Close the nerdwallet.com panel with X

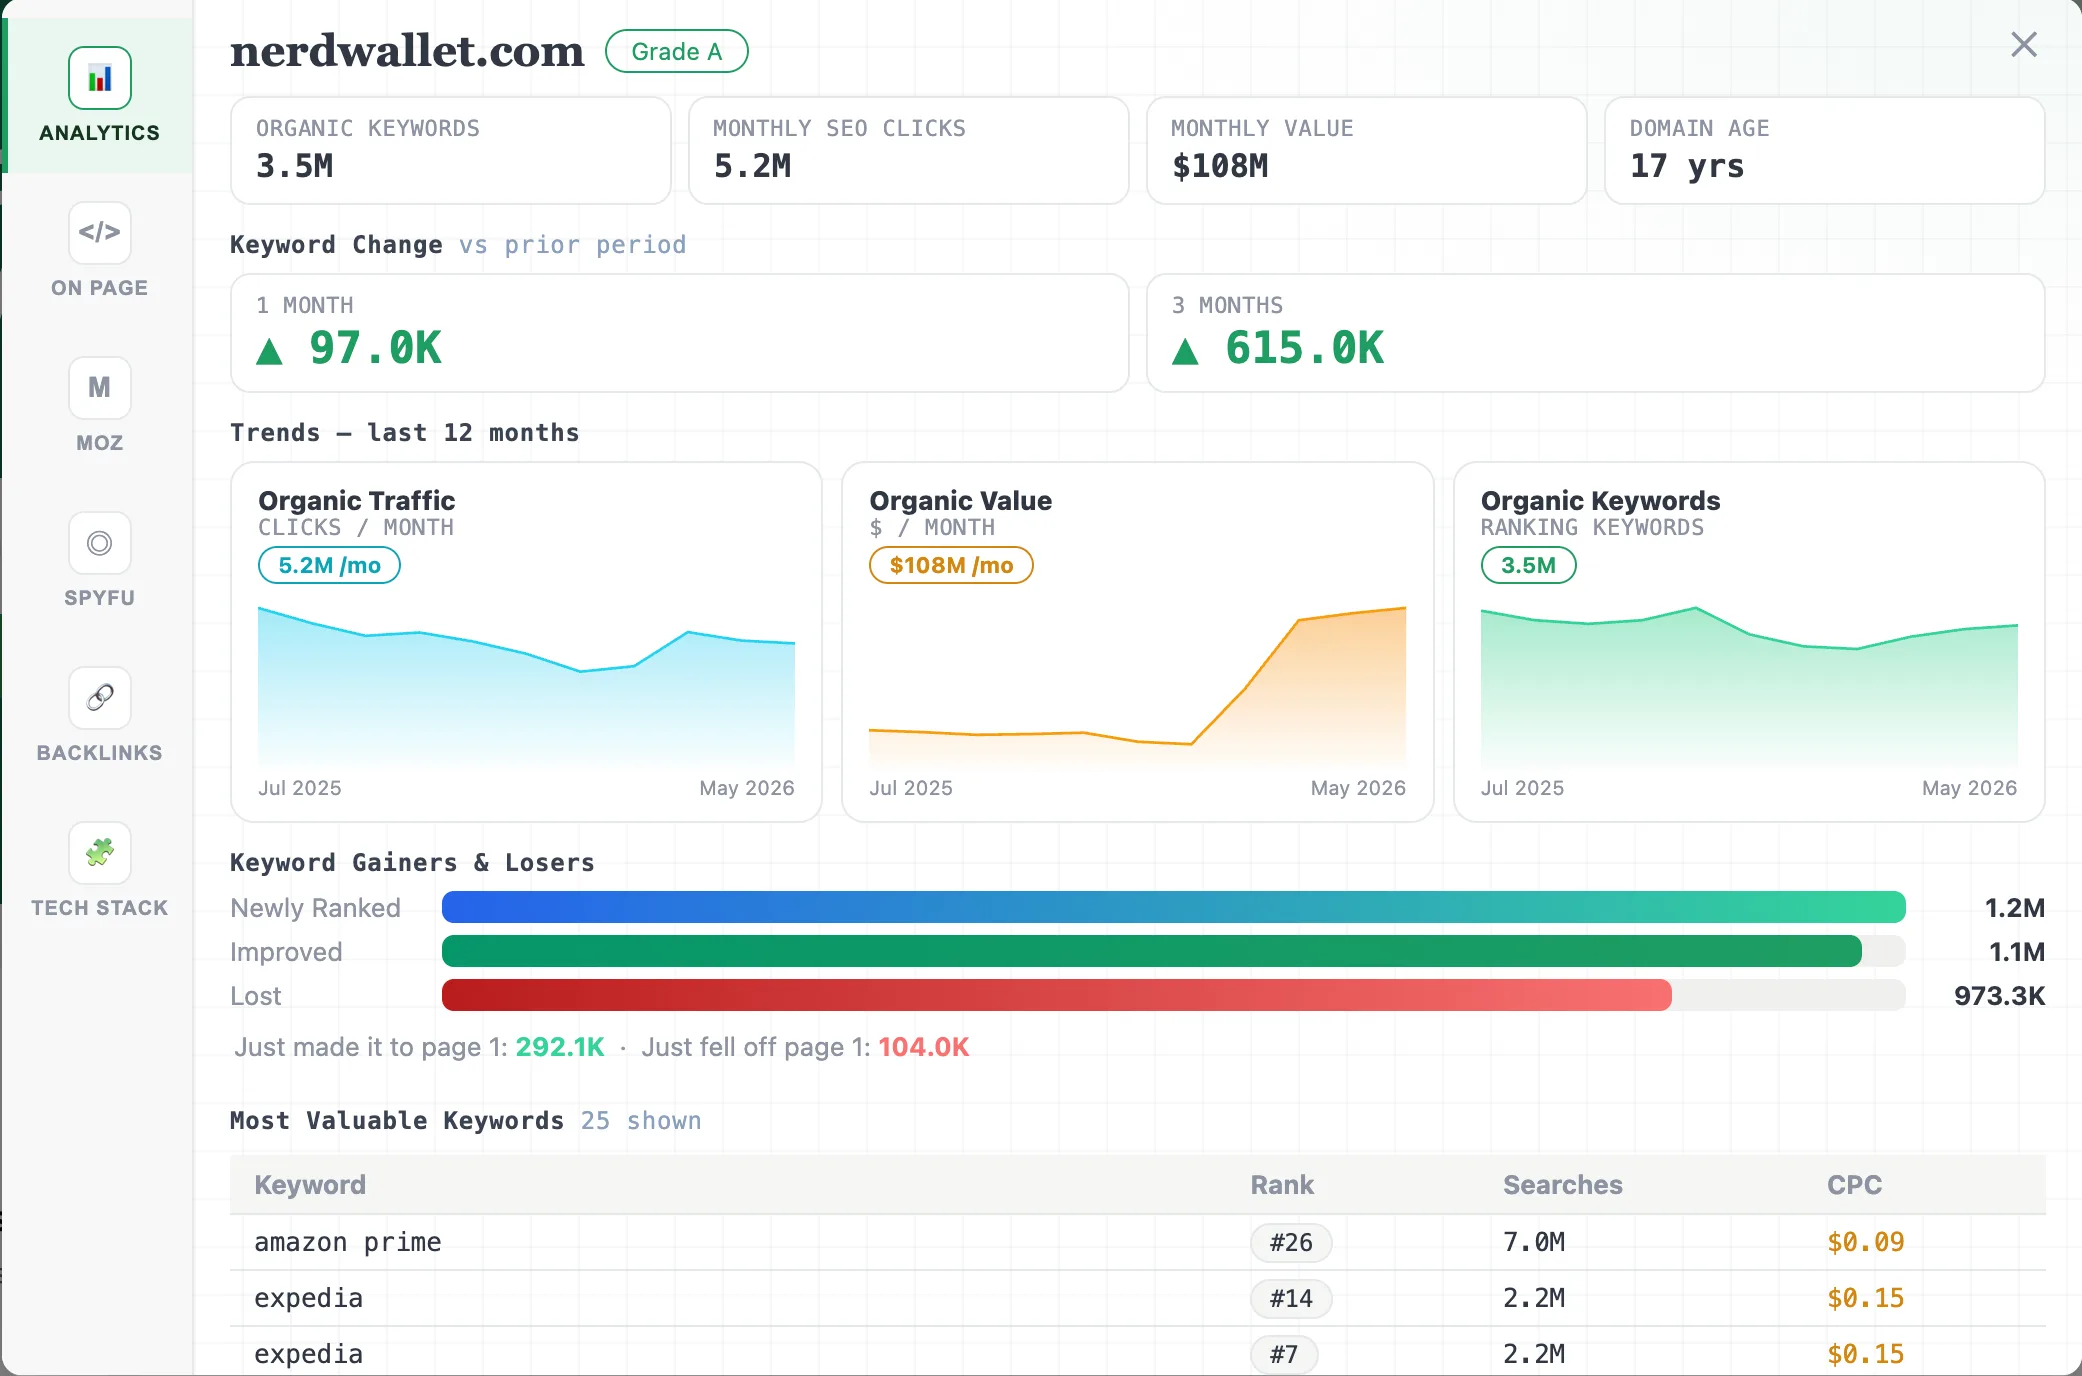coord(2024,44)
